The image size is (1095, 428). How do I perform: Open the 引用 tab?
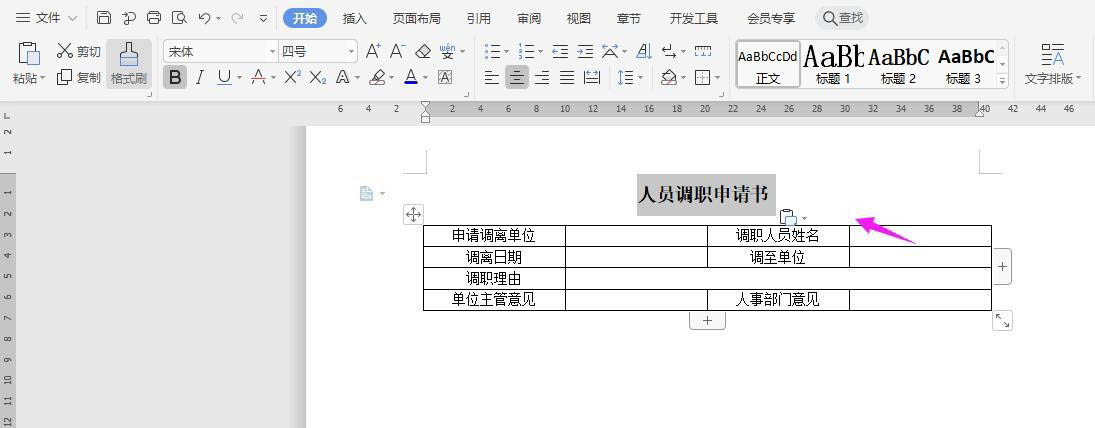[x=478, y=19]
